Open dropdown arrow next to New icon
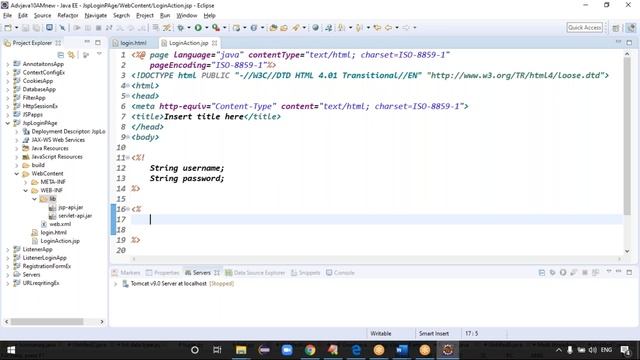640x360 pixels. pos(16,28)
